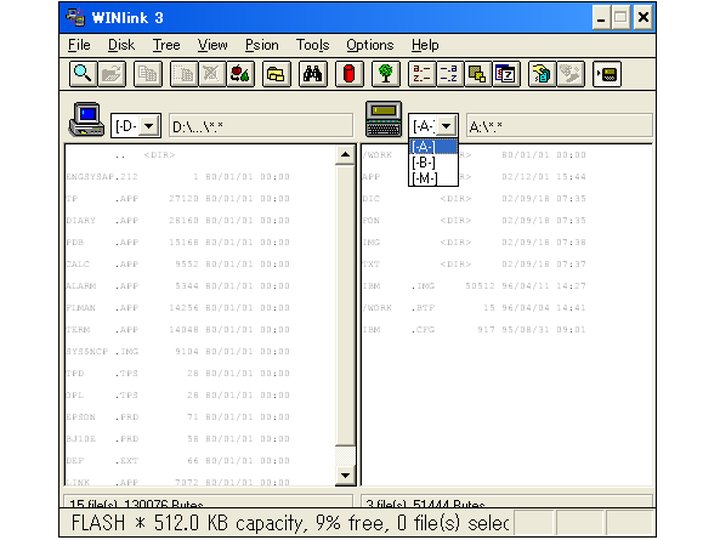This screenshot has height=540, width=720.
Task: Click the overlapping squares sort icon
Action: tap(478, 74)
